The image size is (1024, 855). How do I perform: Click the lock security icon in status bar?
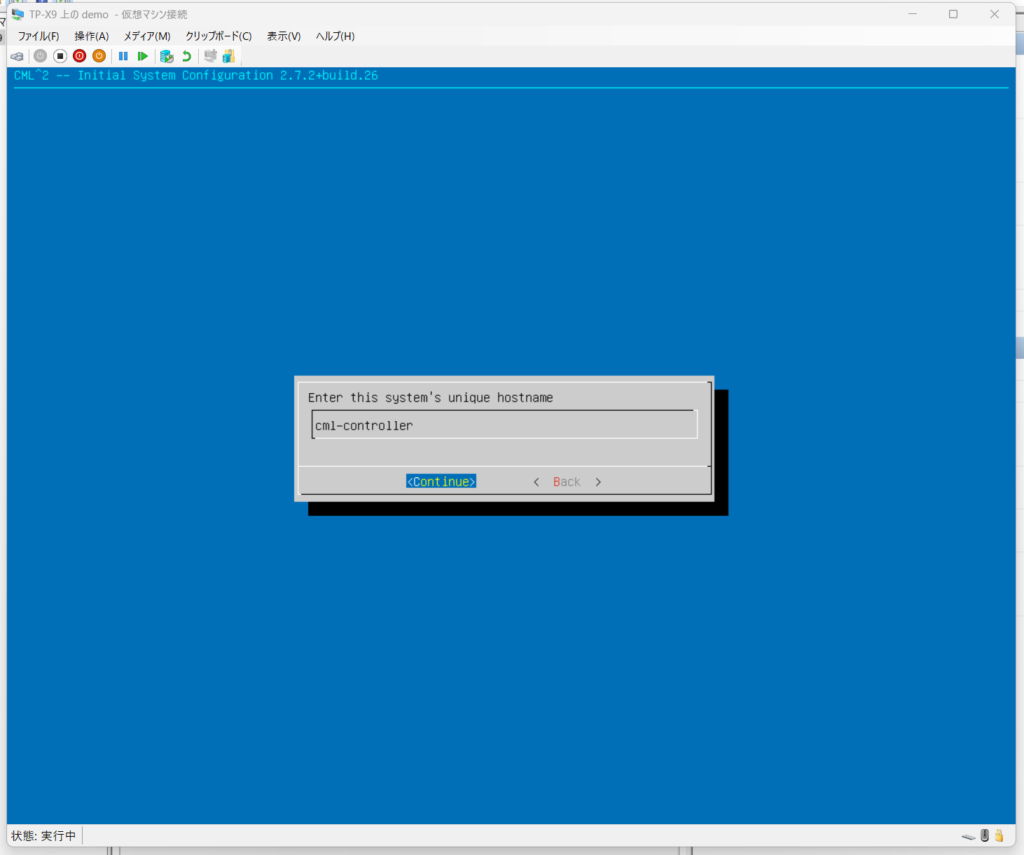tap(999, 835)
